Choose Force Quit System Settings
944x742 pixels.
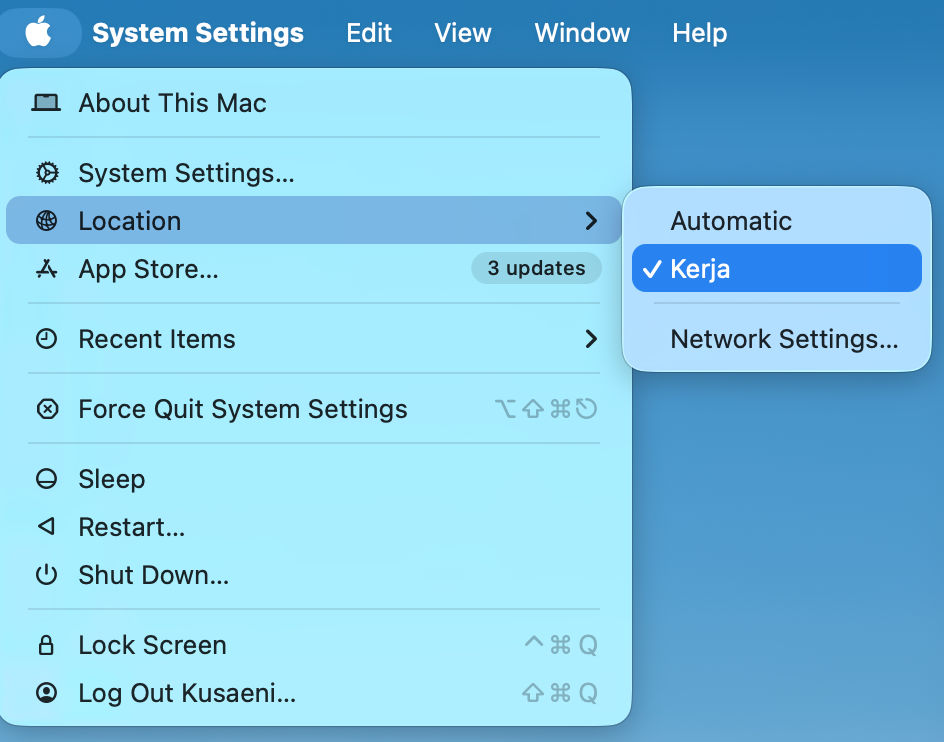[243, 408]
